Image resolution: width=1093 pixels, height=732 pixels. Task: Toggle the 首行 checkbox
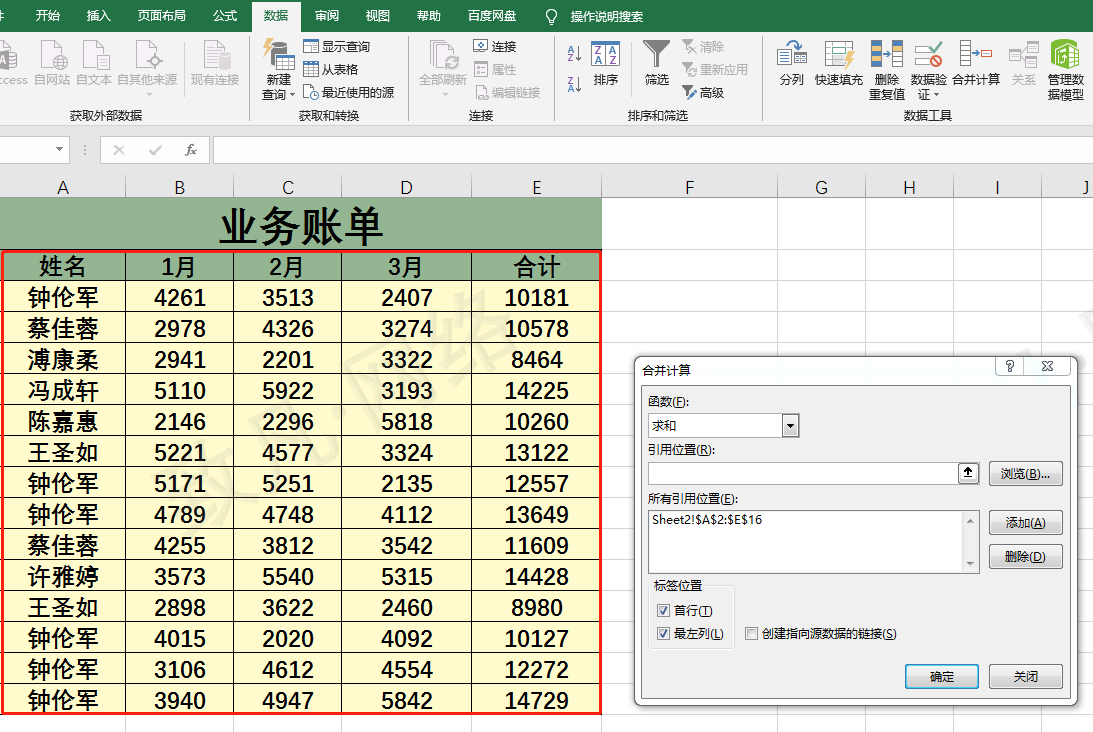coord(663,611)
